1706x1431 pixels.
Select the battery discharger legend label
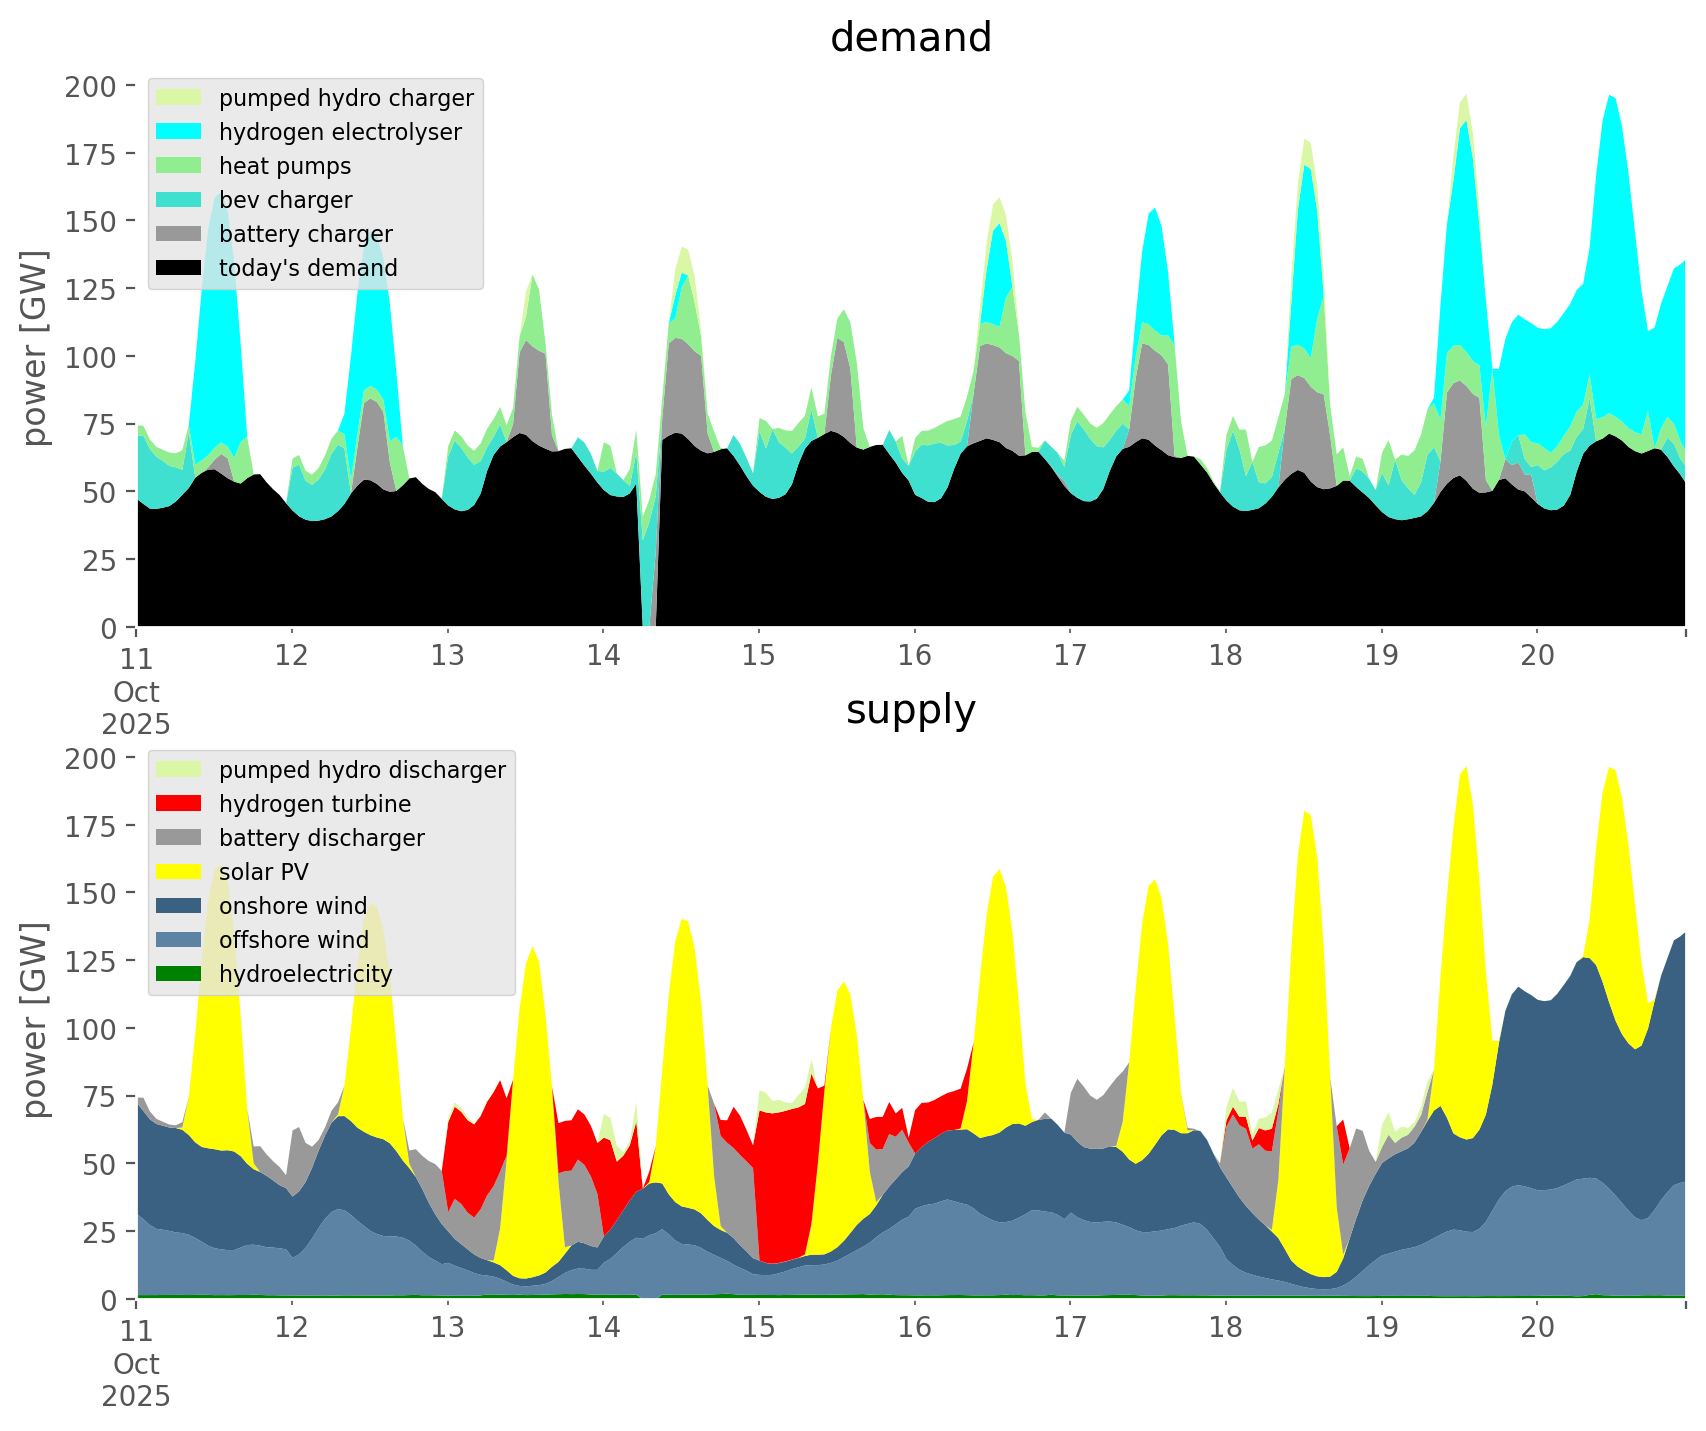pos(321,838)
